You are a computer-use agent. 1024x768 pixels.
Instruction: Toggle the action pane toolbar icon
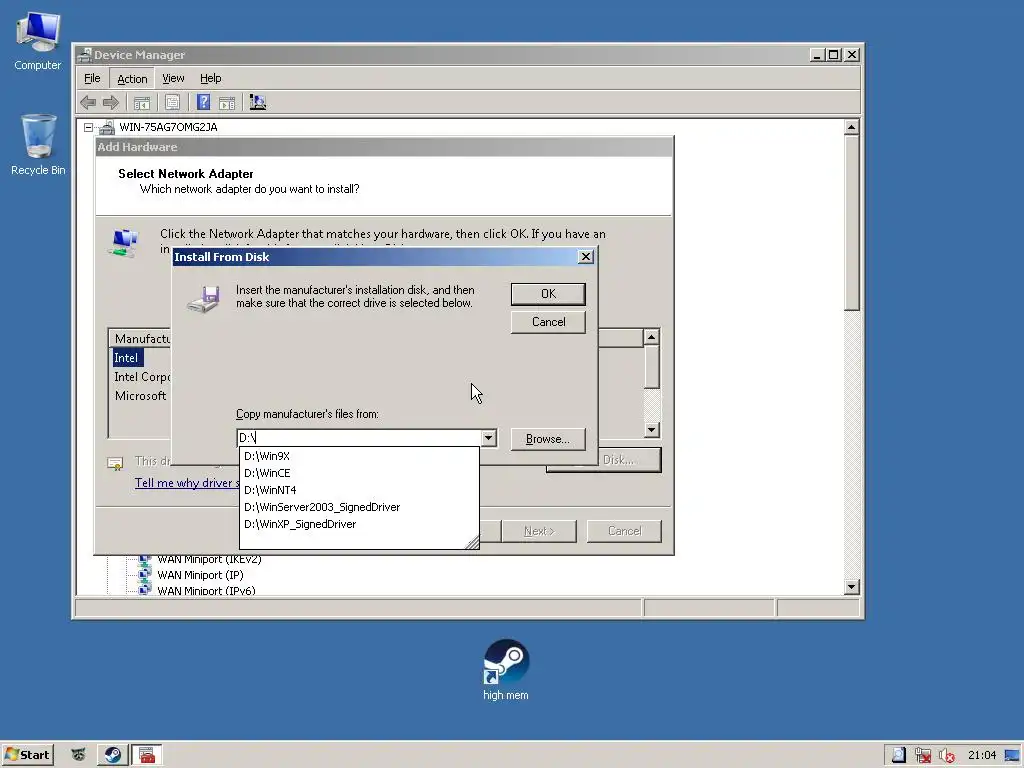click(x=227, y=103)
